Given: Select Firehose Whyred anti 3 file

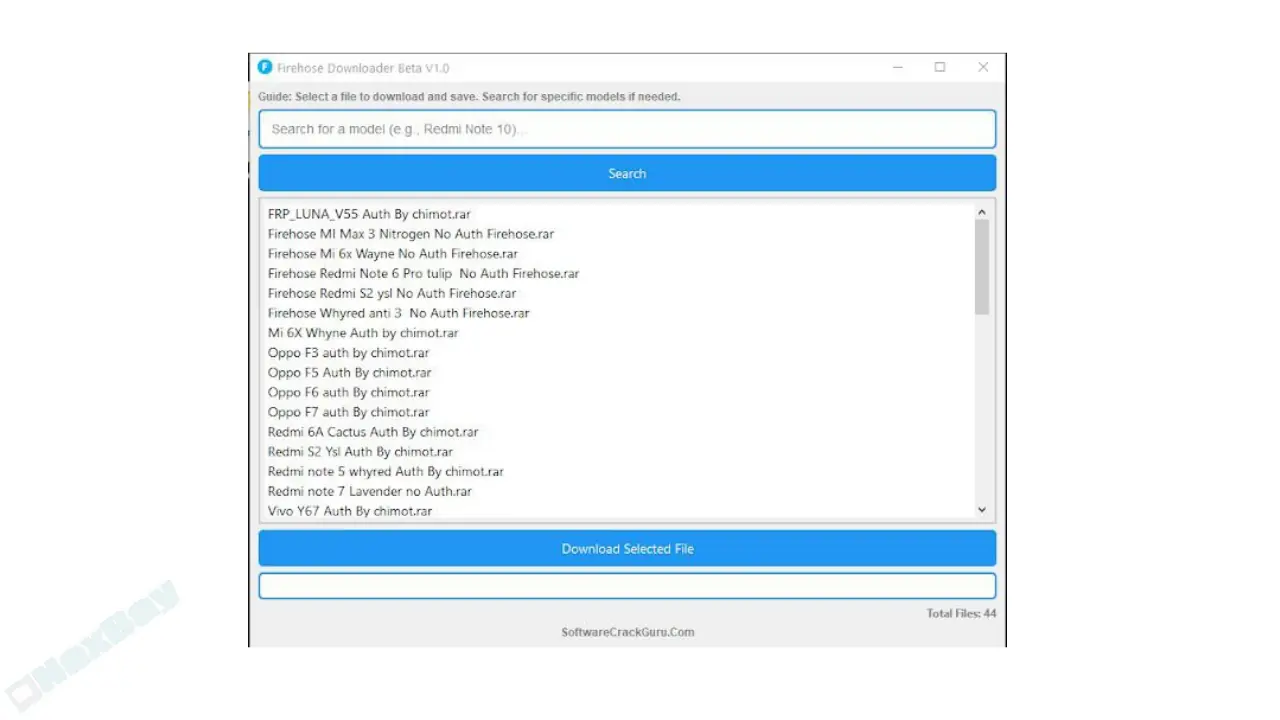Looking at the screenshot, I should click(x=398, y=313).
